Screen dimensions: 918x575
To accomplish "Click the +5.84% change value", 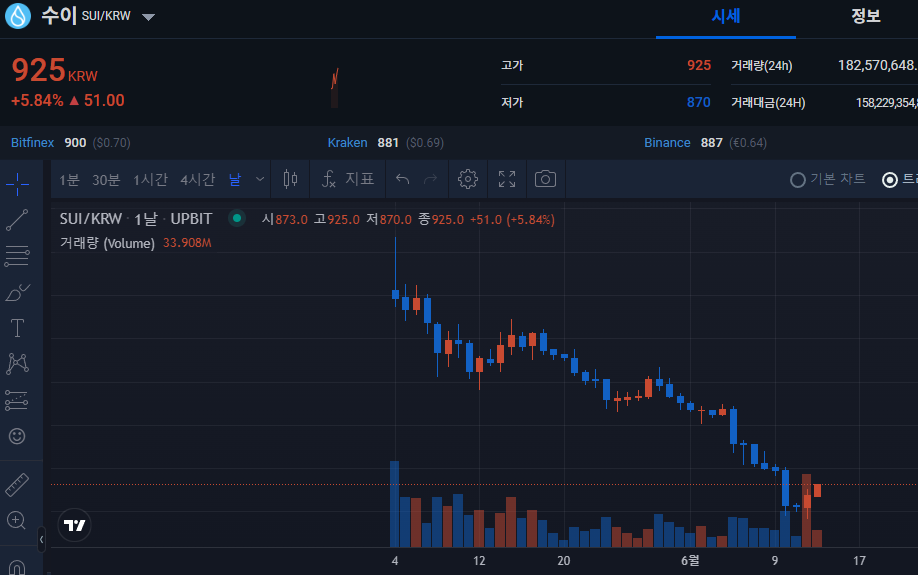I will pyautogui.click(x=37, y=100).
